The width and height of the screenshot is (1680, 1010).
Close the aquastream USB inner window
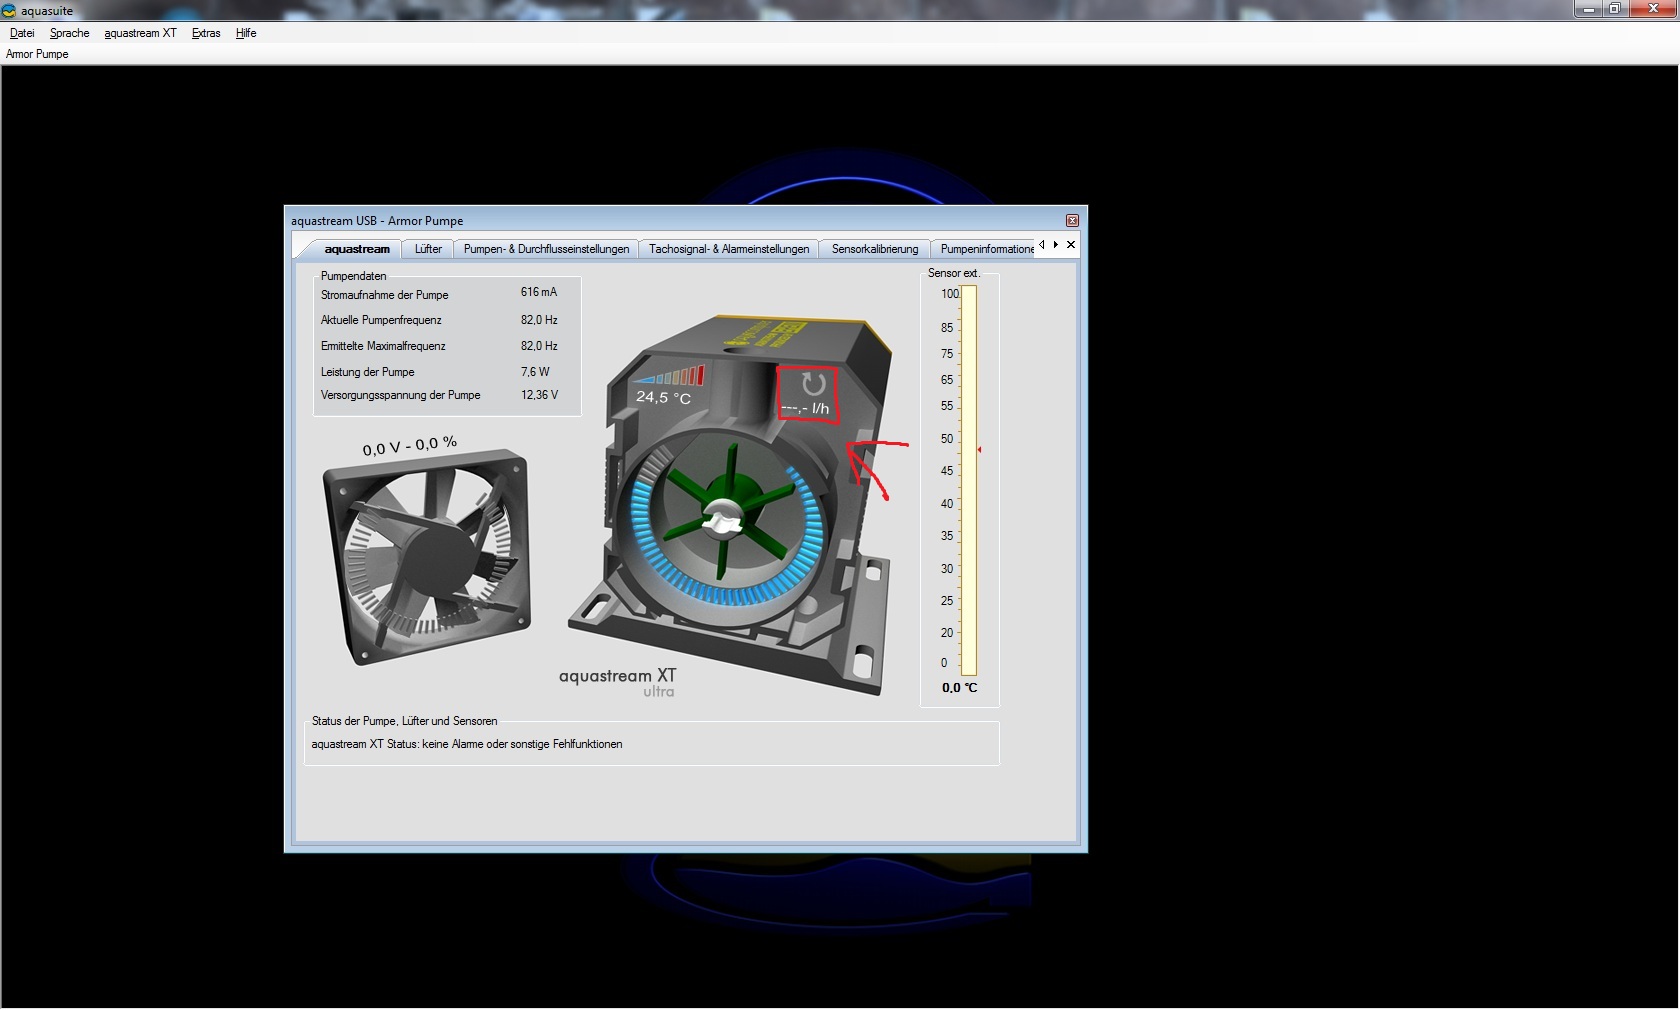[1072, 221]
